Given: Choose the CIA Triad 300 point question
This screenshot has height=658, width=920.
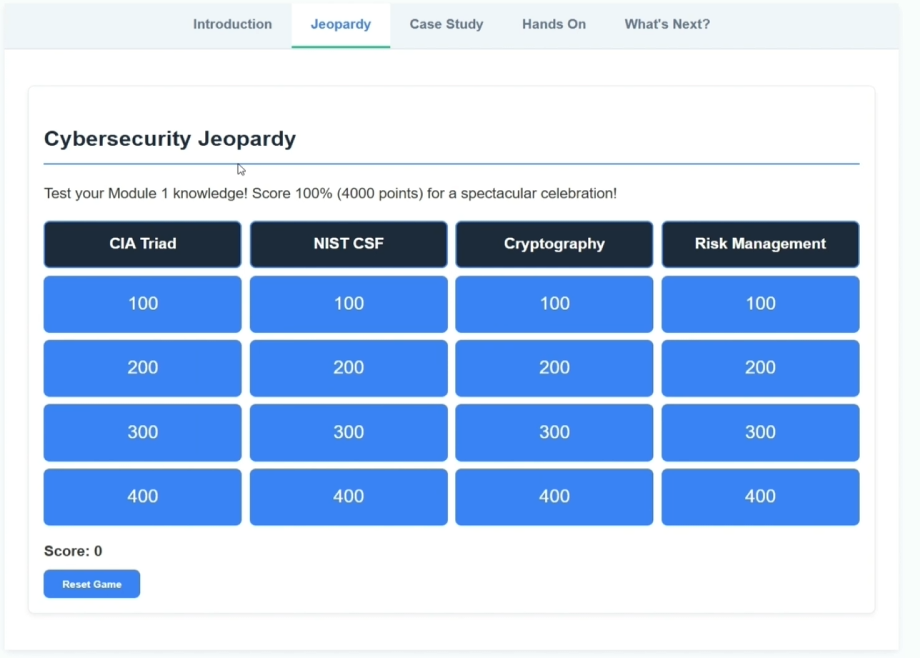Looking at the screenshot, I should tap(143, 432).
